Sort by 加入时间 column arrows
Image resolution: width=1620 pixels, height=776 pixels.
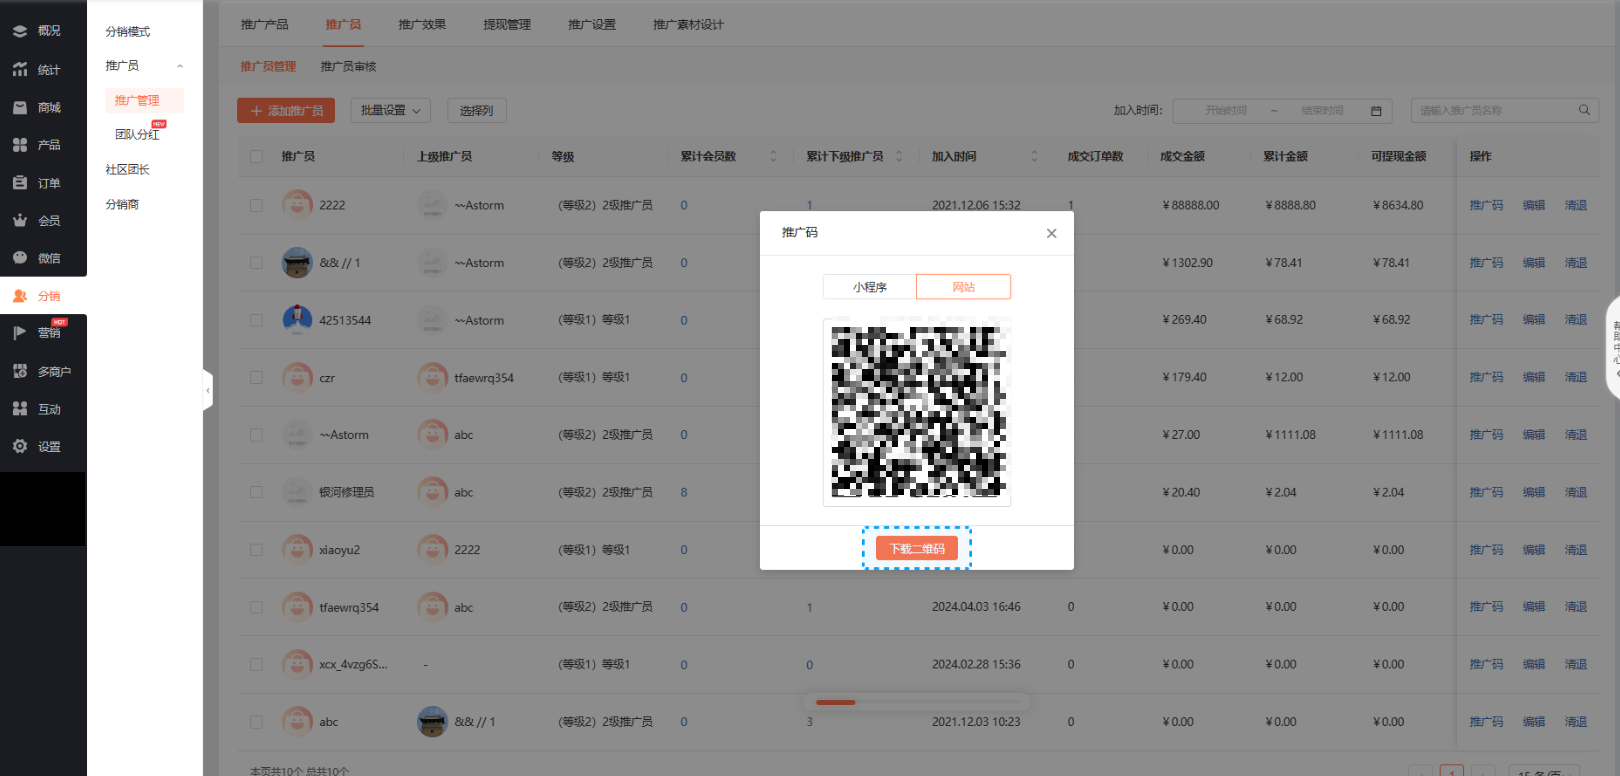pyautogui.click(x=1034, y=156)
